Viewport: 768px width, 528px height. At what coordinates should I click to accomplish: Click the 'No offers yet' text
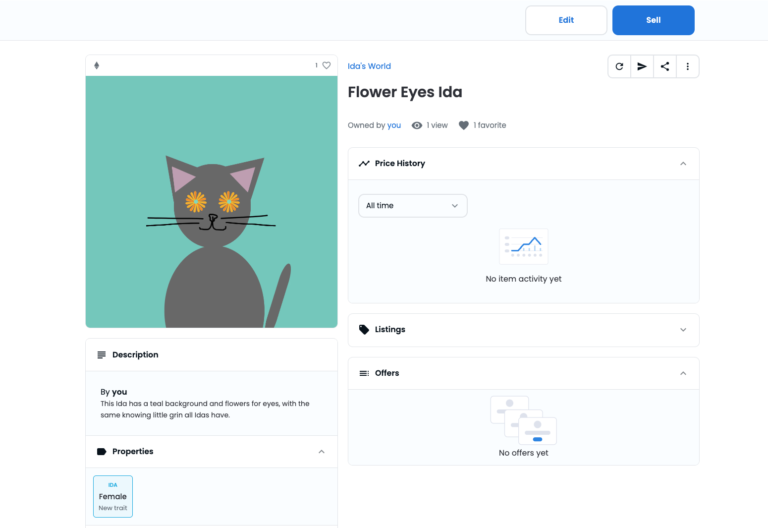pos(523,453)
